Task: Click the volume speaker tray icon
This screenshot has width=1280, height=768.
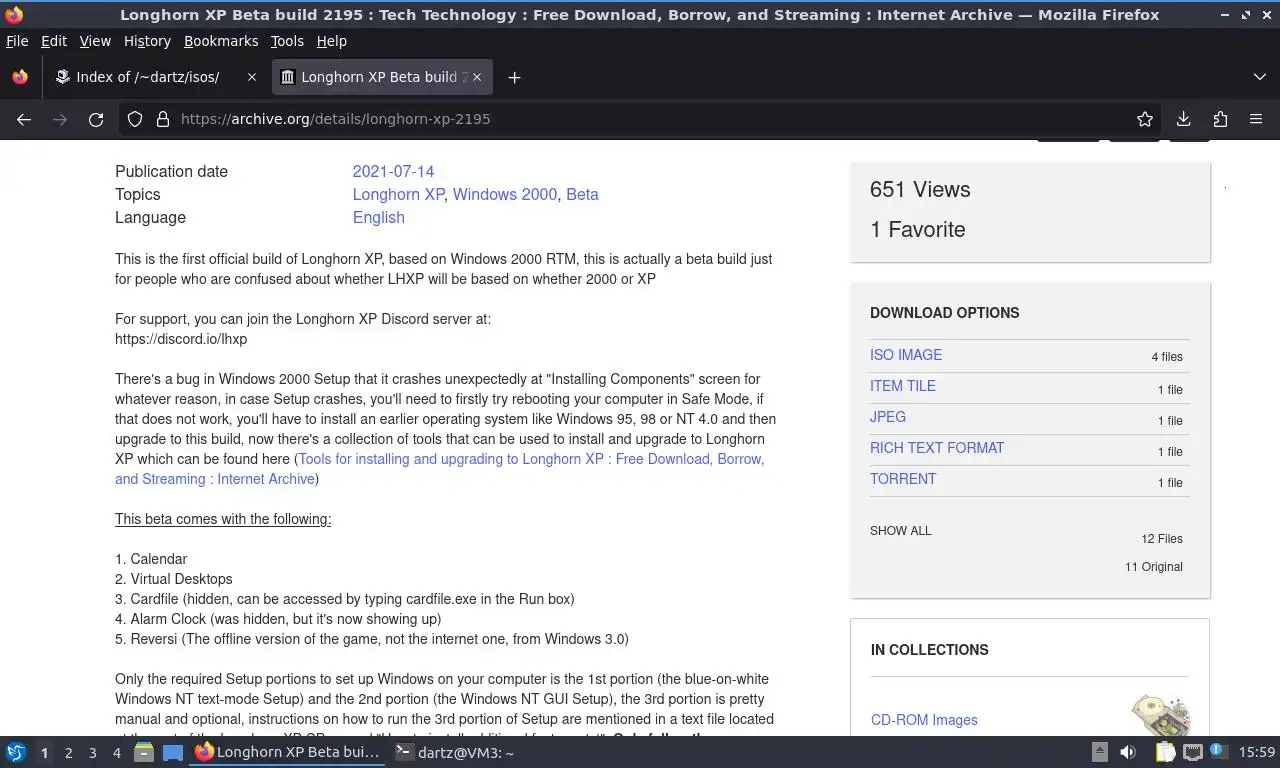Action: pyautogui.click(x=1128, y=752)
